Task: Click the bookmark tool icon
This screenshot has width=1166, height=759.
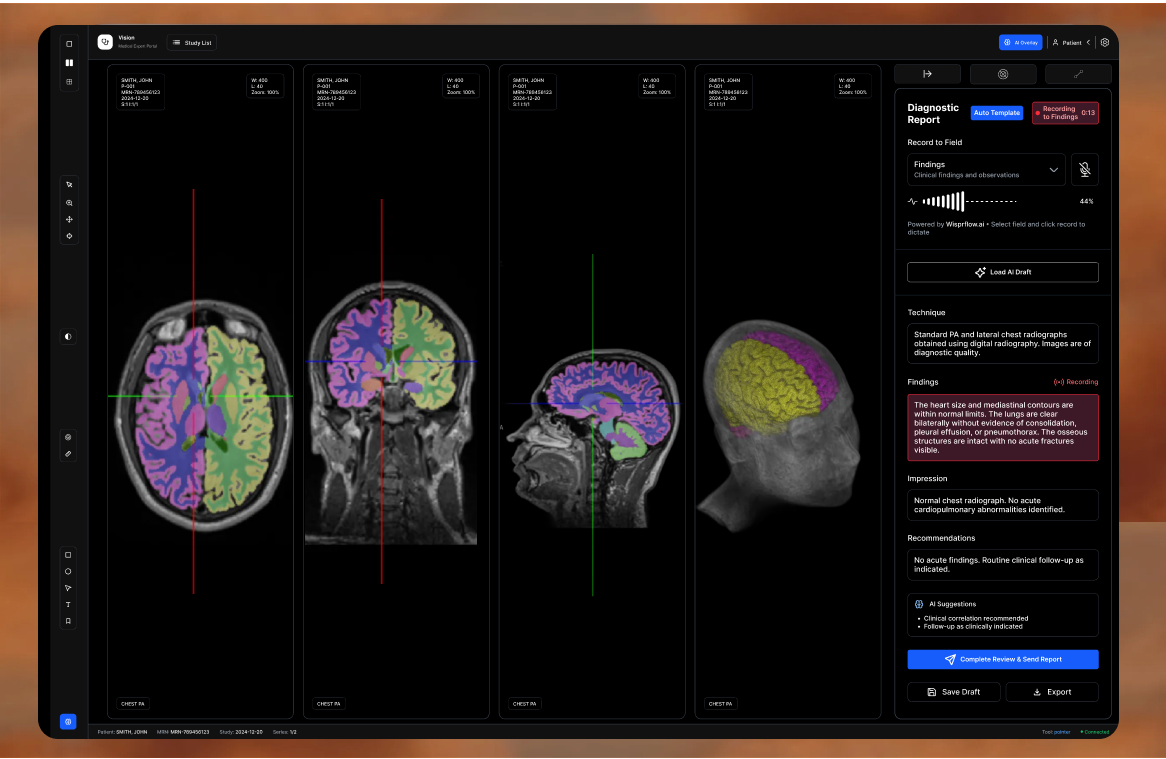Action: click(x=68, y=621)
